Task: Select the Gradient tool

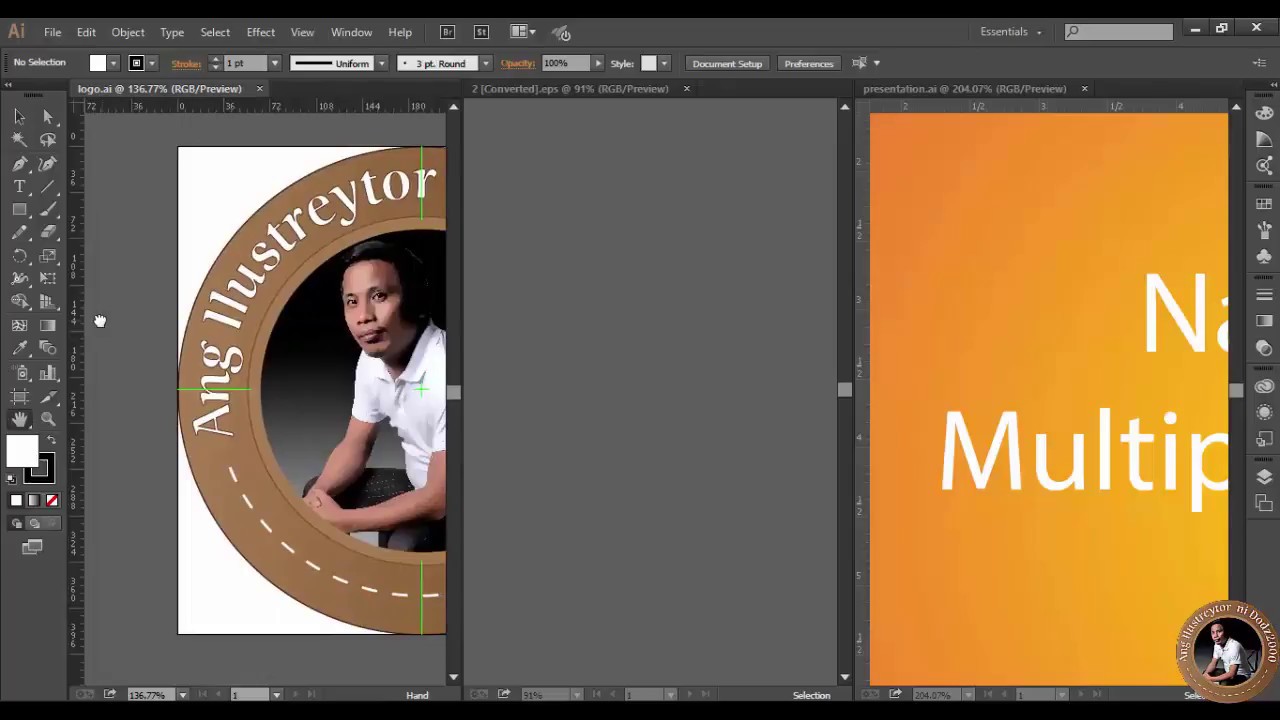Action: click(48, 326)
